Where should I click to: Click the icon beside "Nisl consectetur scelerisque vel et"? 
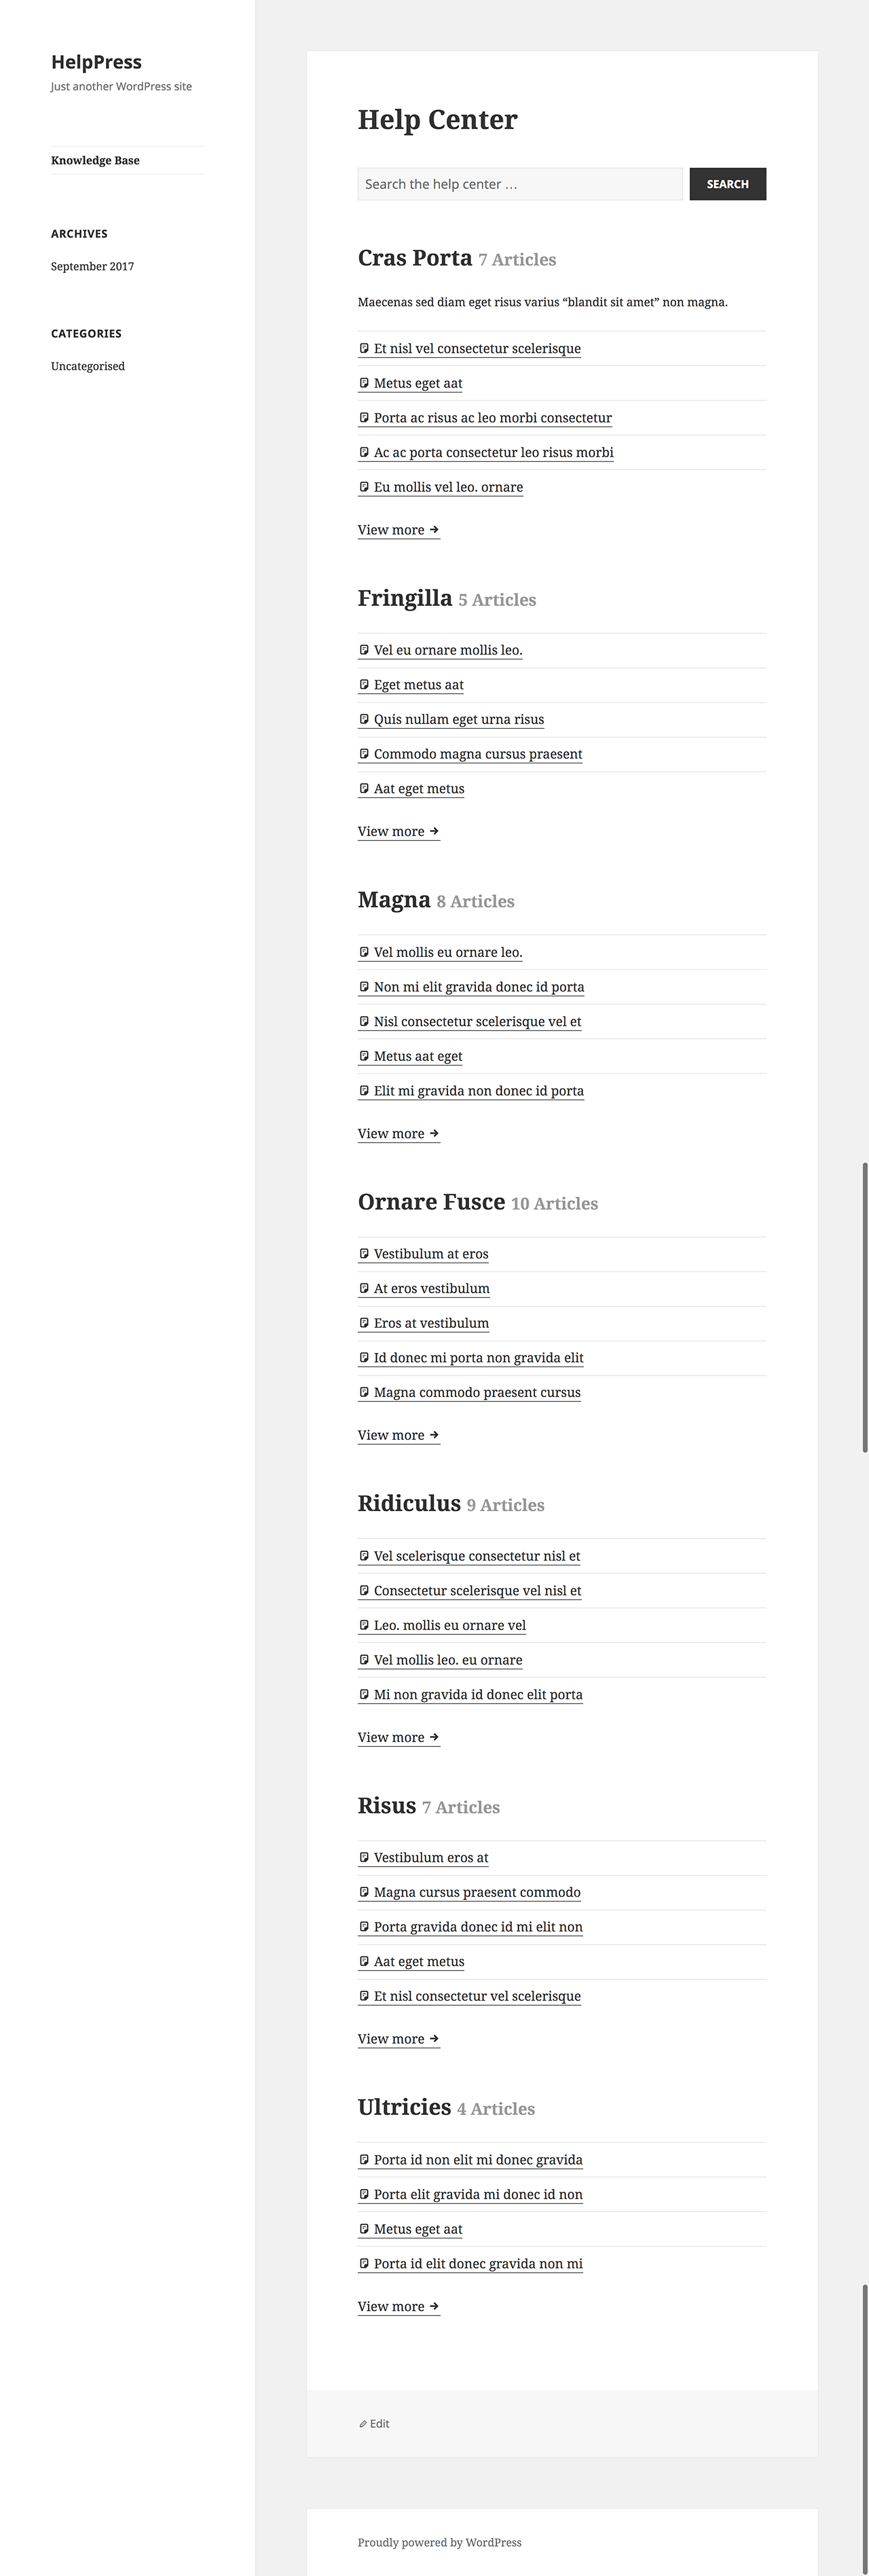[x=364, y=1021]
